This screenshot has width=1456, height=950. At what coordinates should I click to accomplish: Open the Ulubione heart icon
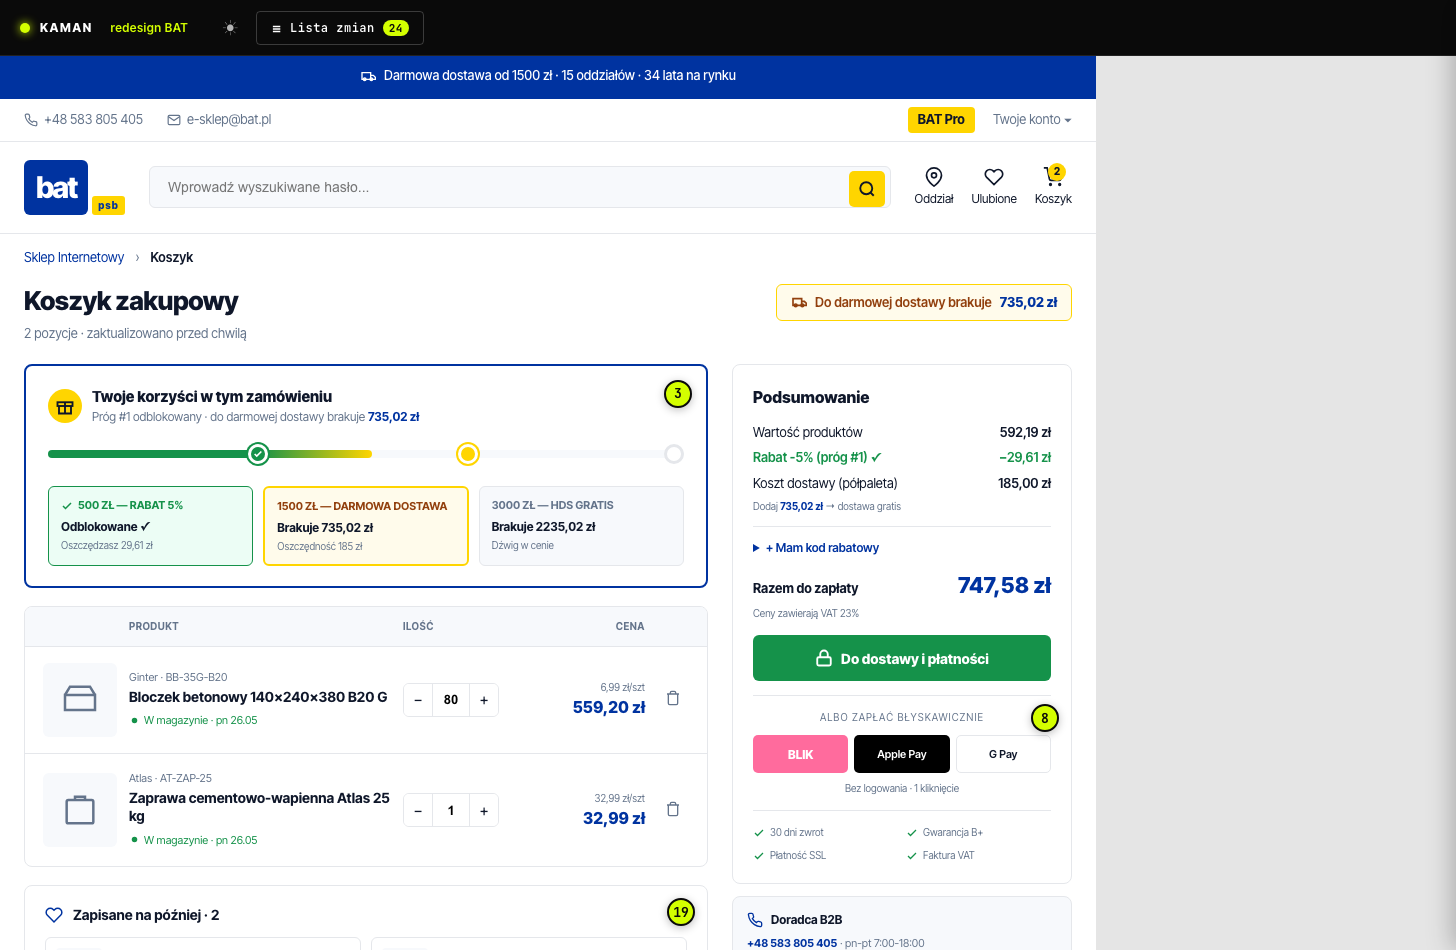click(x=994, y=177)
